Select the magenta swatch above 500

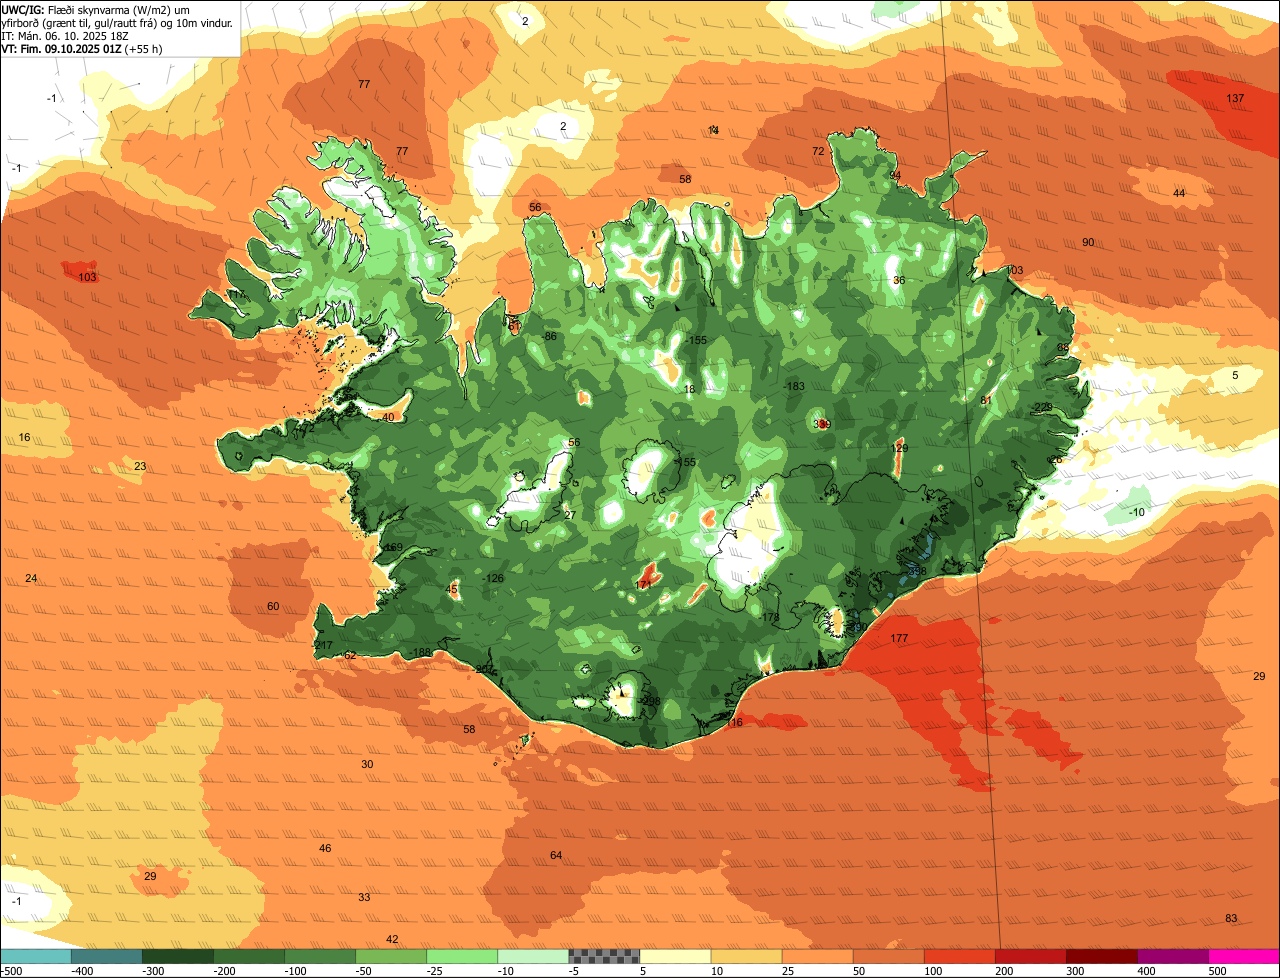click(x=1244, y=956)
